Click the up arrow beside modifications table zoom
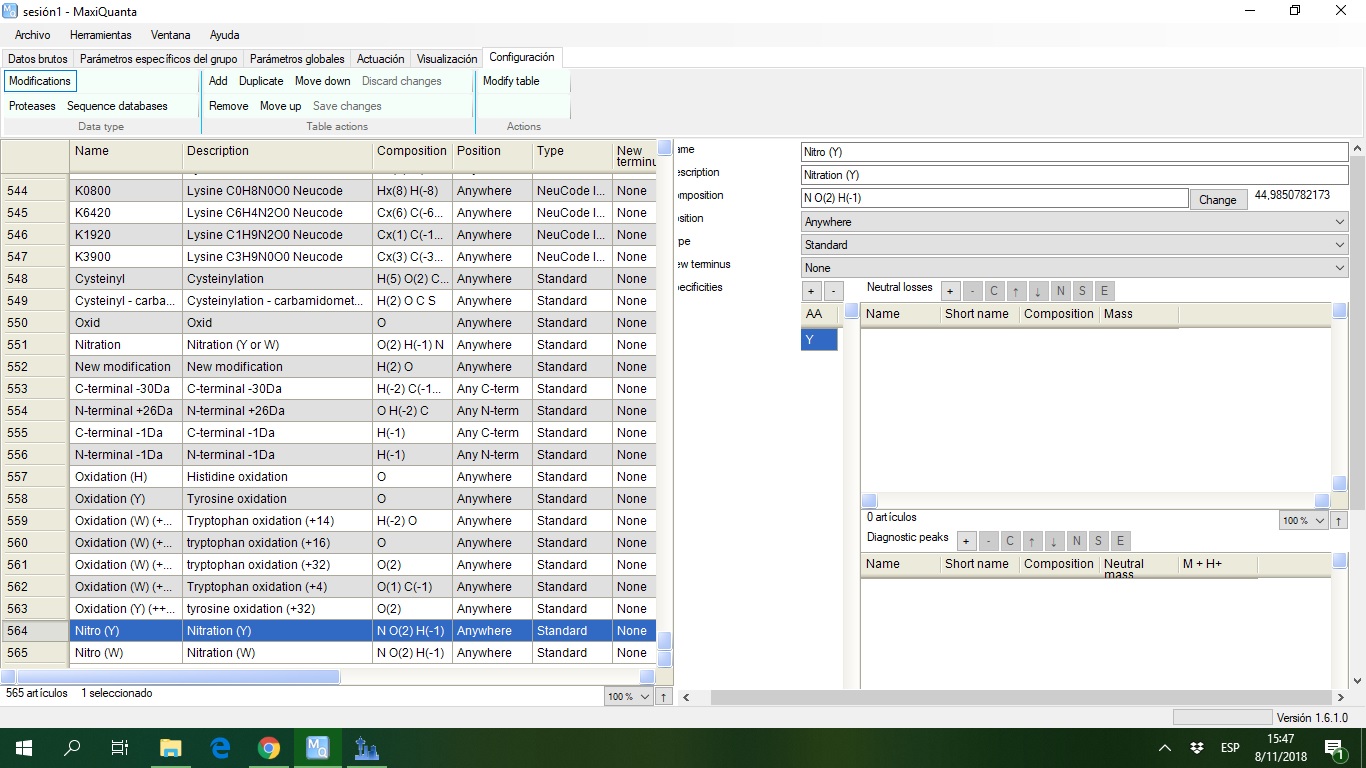 (664, 697)
